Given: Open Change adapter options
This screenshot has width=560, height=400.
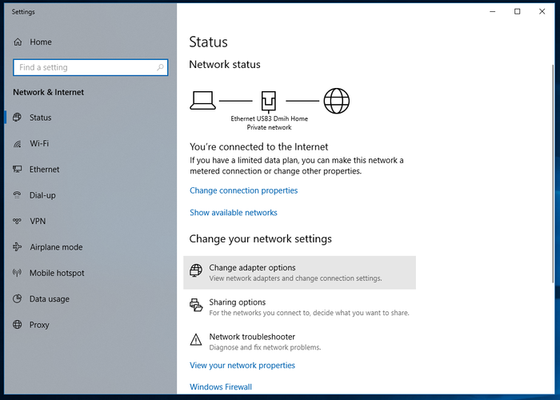Looking at the screenshot, I should (299, 272).
